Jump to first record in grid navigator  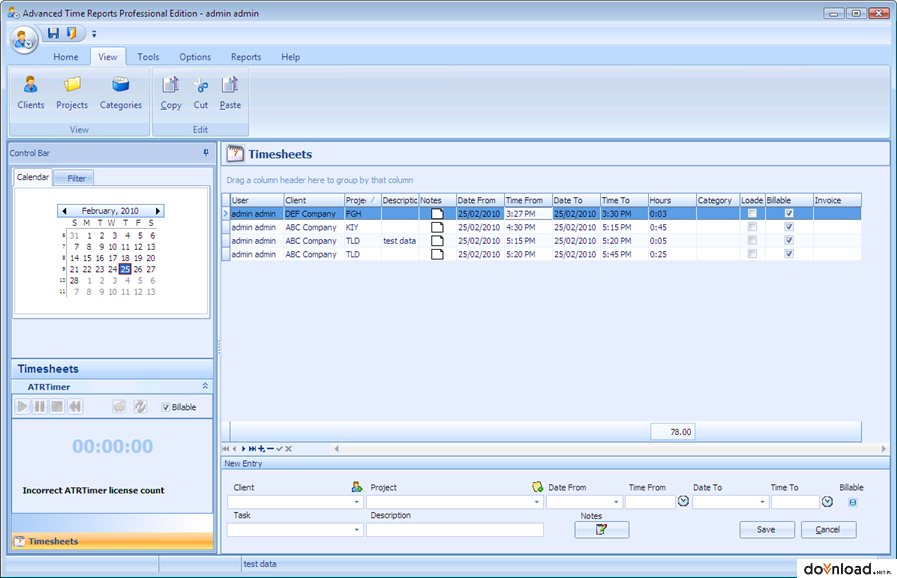tap(225, 449)
